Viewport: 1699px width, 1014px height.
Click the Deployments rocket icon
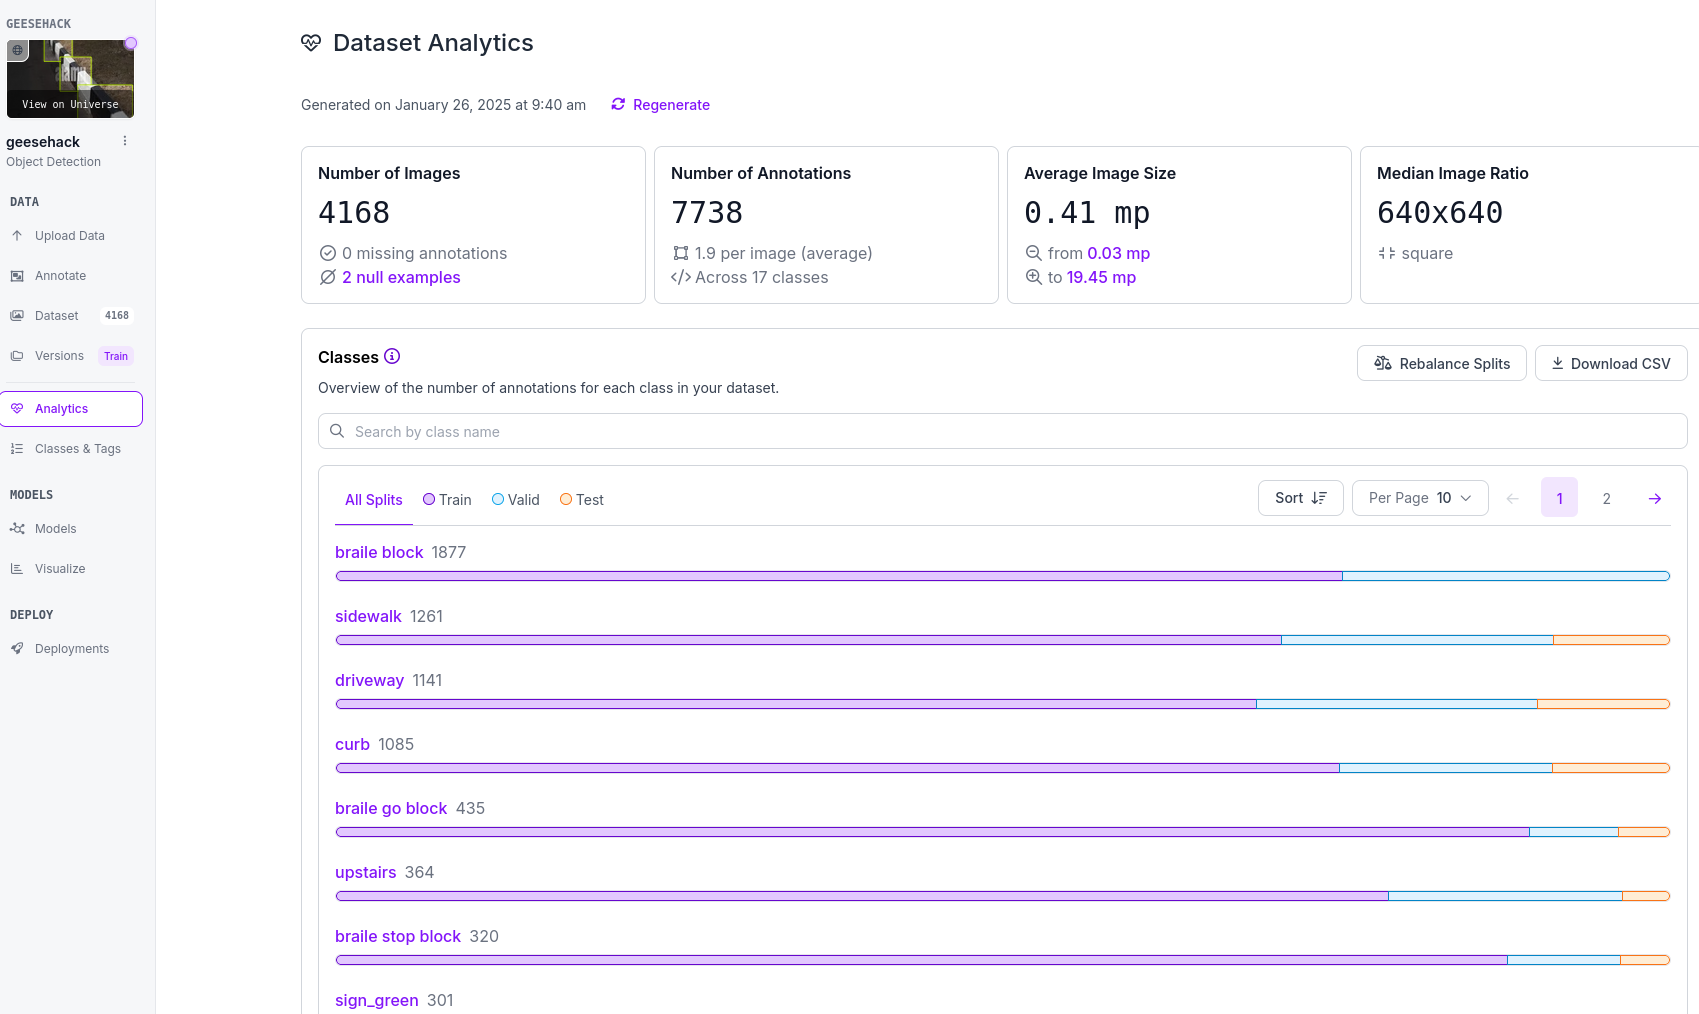17,649
